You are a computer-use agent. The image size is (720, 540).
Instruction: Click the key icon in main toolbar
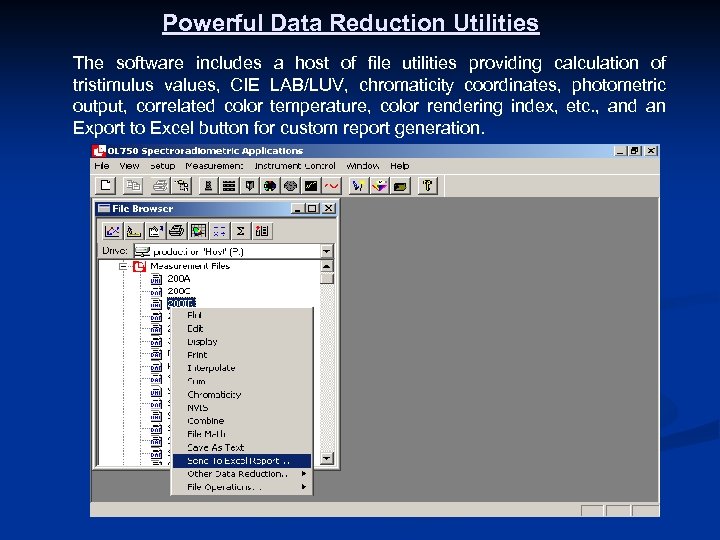pos(428,186)
